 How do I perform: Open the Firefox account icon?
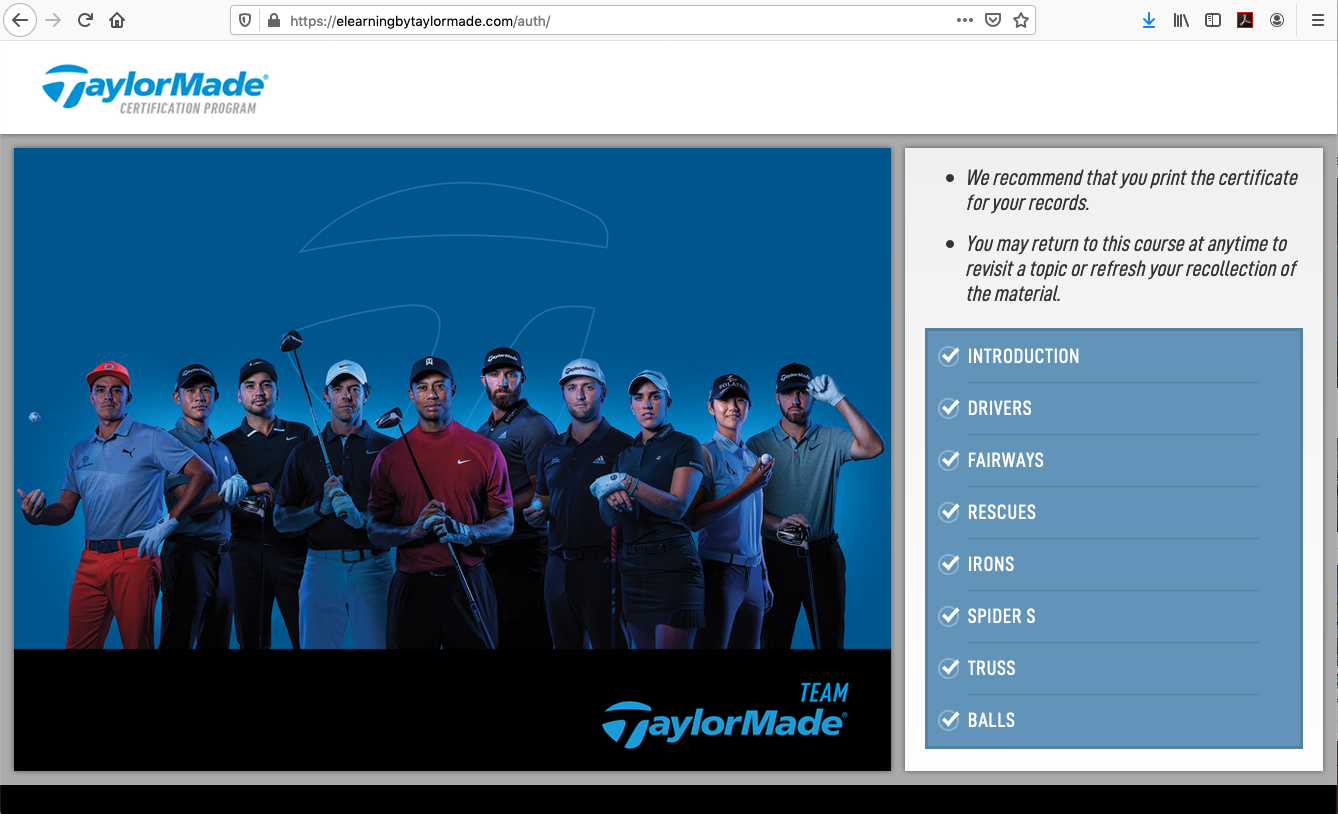(1277, 20)
